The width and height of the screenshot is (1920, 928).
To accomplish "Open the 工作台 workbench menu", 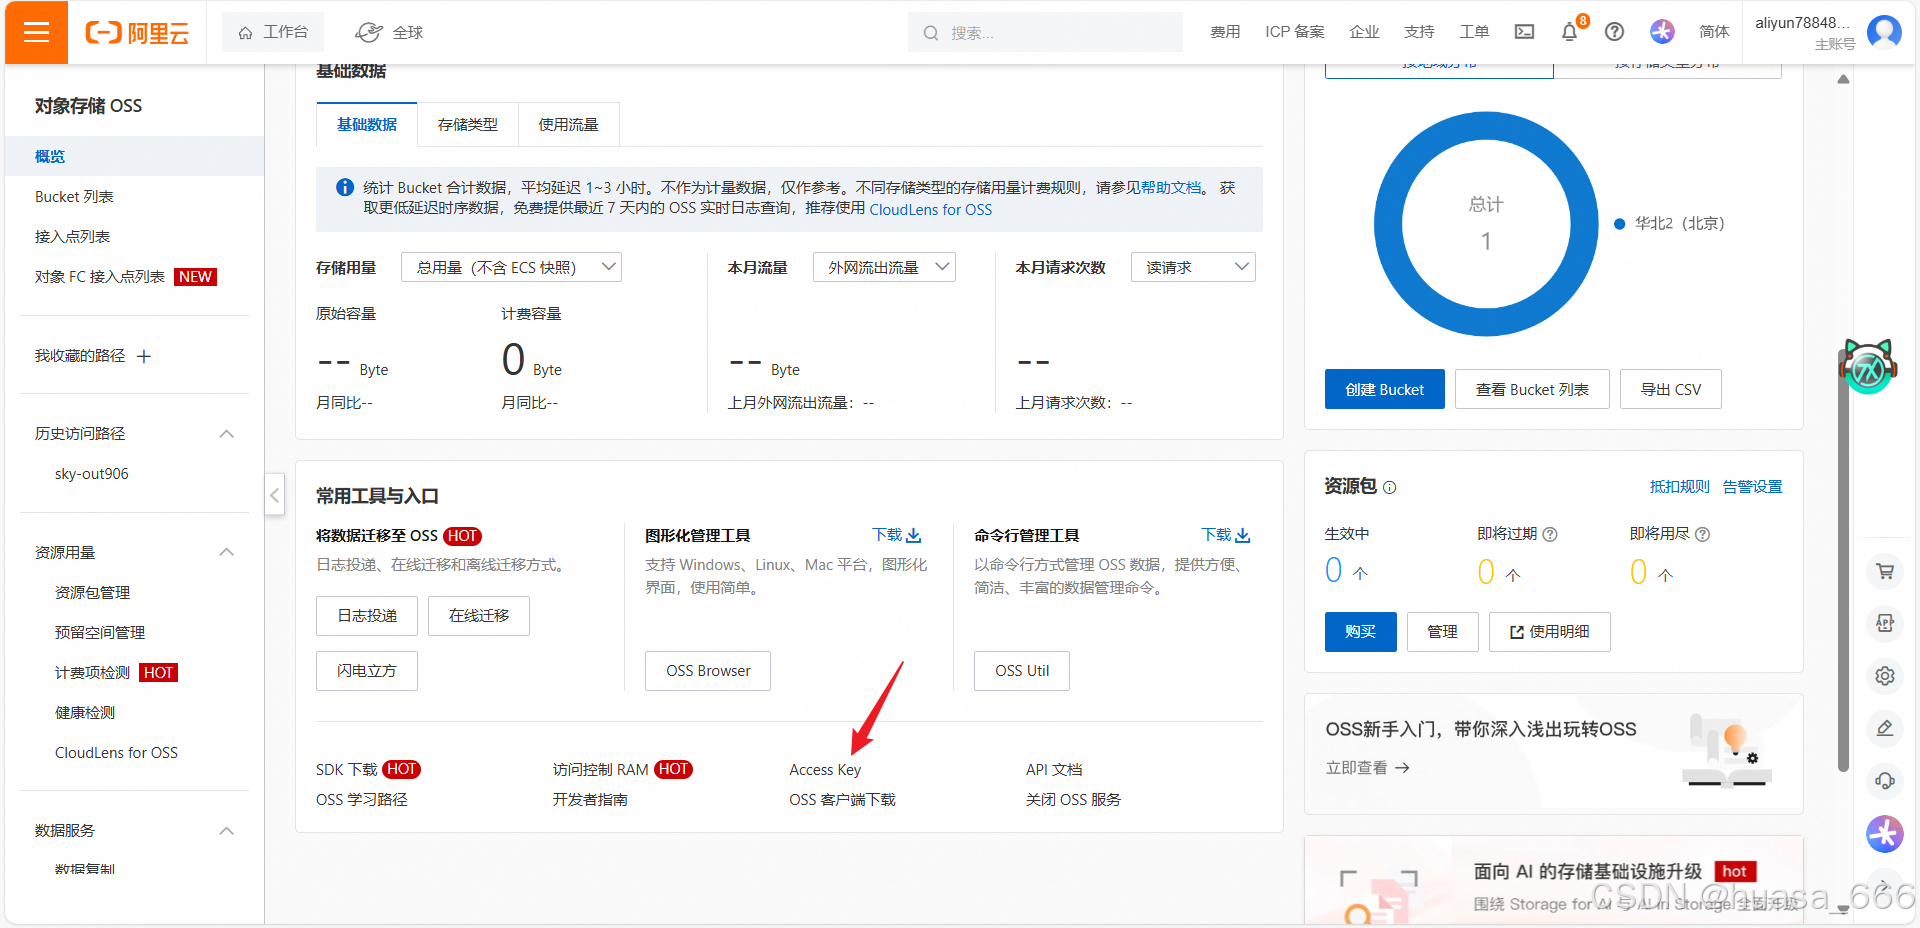I will (274, 32).
